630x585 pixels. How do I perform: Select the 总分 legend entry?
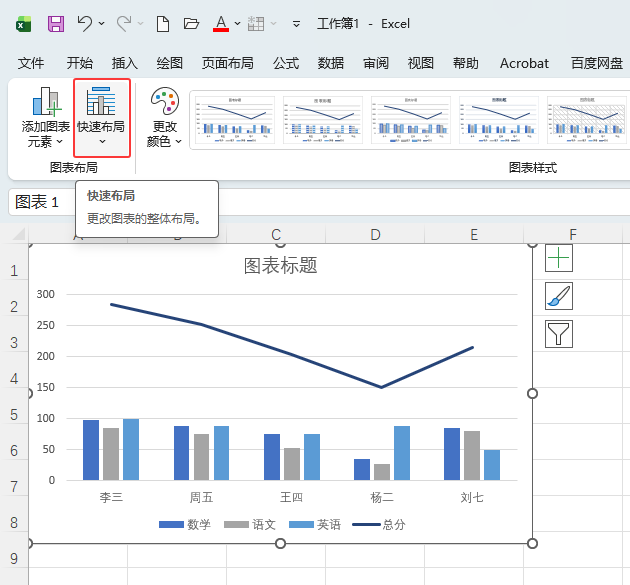pos(379,524)
